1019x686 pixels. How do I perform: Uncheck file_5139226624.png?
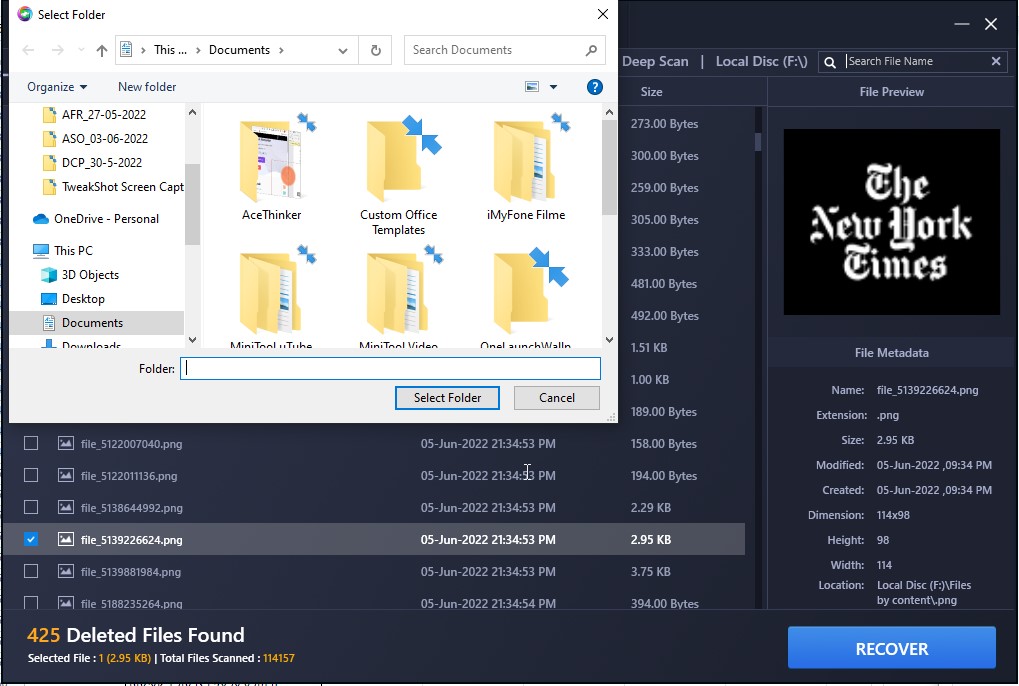click(31, 539)
